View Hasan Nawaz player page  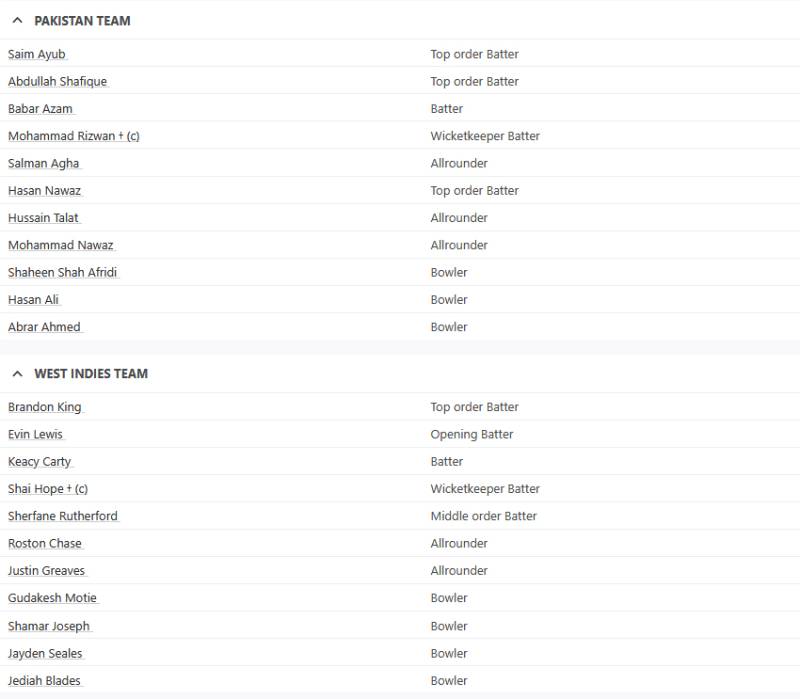tap(44, 190)
